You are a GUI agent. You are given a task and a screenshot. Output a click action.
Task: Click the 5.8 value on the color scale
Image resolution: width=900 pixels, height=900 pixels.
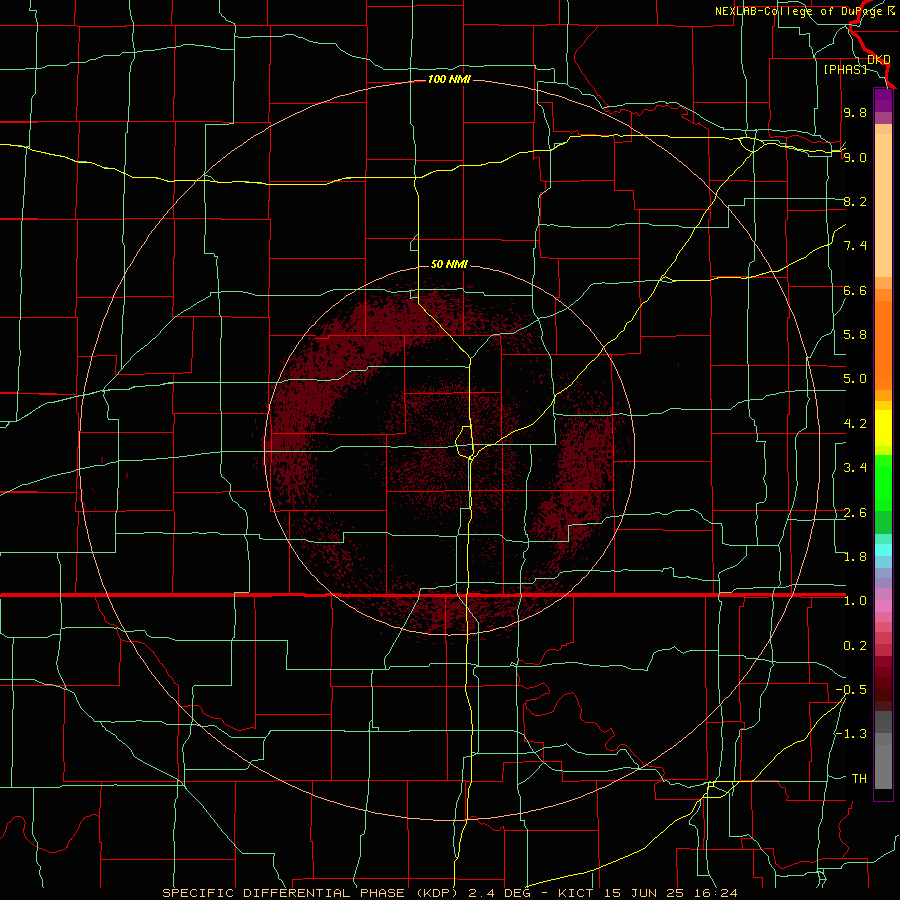click(855, 335)
